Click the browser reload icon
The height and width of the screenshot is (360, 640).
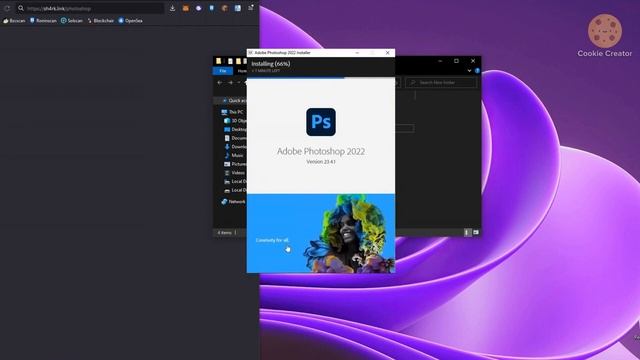pos(7,8)
